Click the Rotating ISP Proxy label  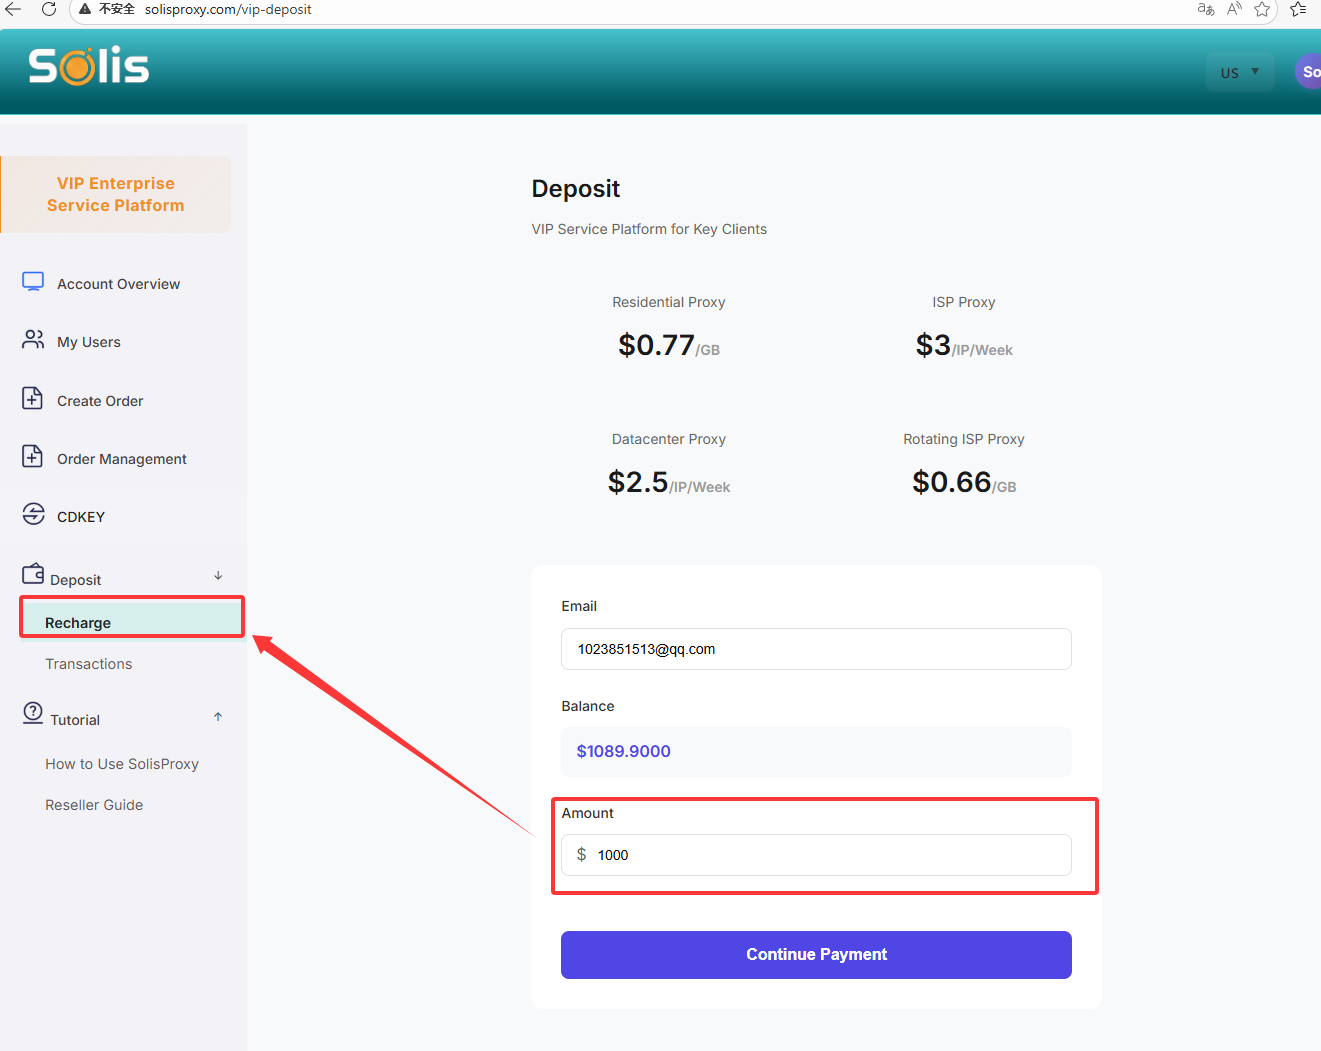[x=964, y=439]
